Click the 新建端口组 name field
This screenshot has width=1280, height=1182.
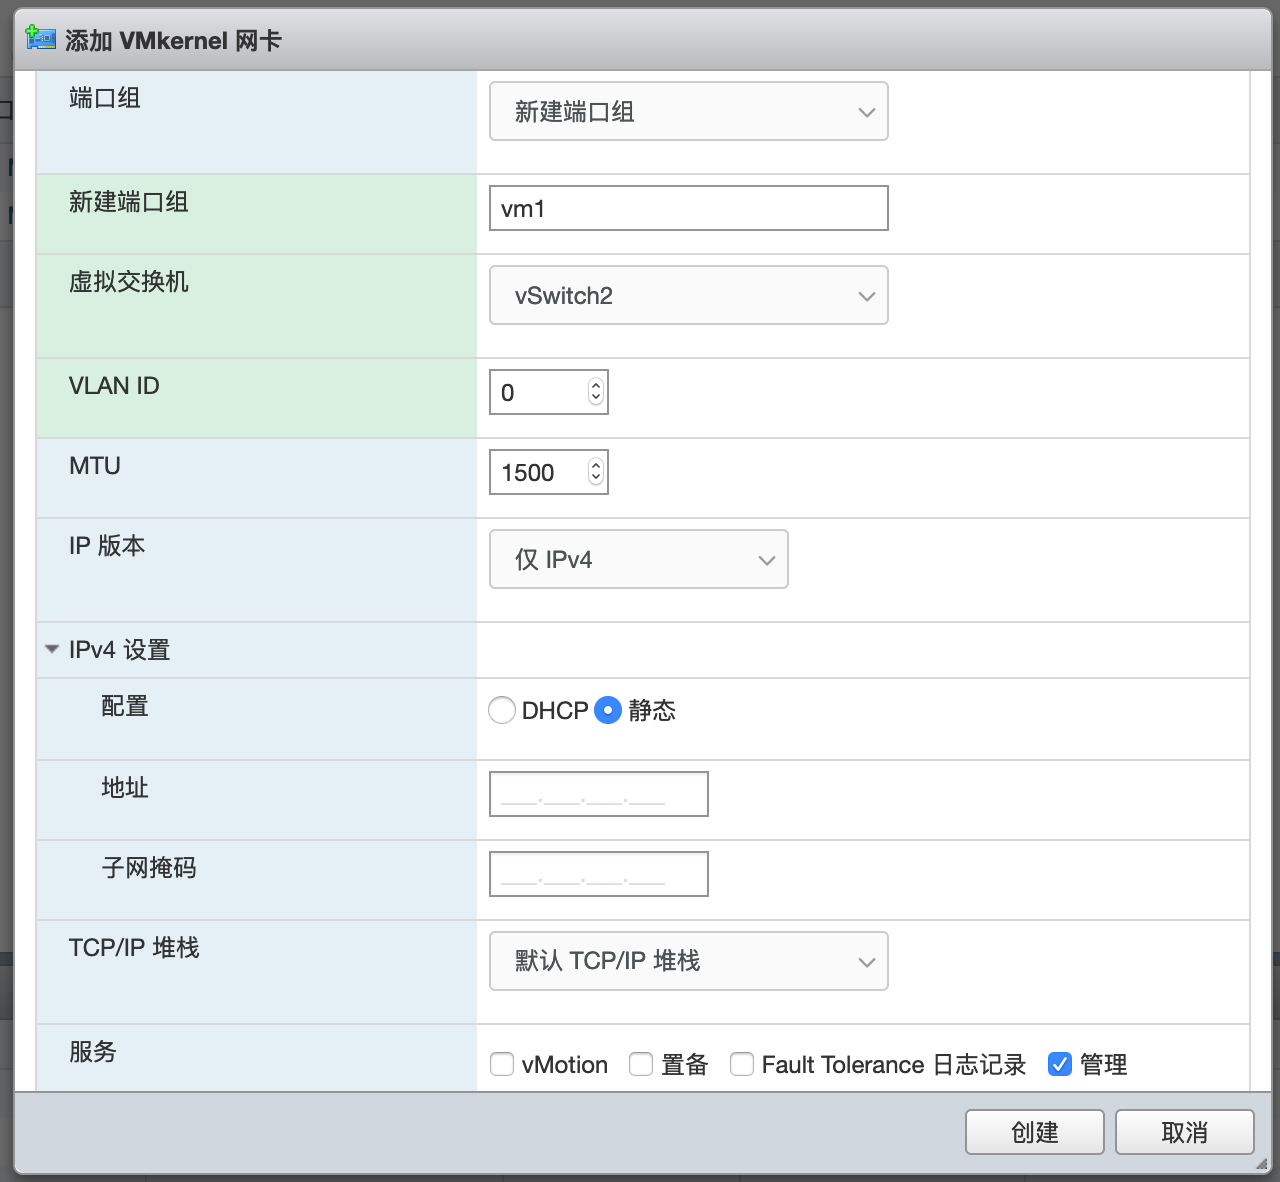tap(688, 208)
